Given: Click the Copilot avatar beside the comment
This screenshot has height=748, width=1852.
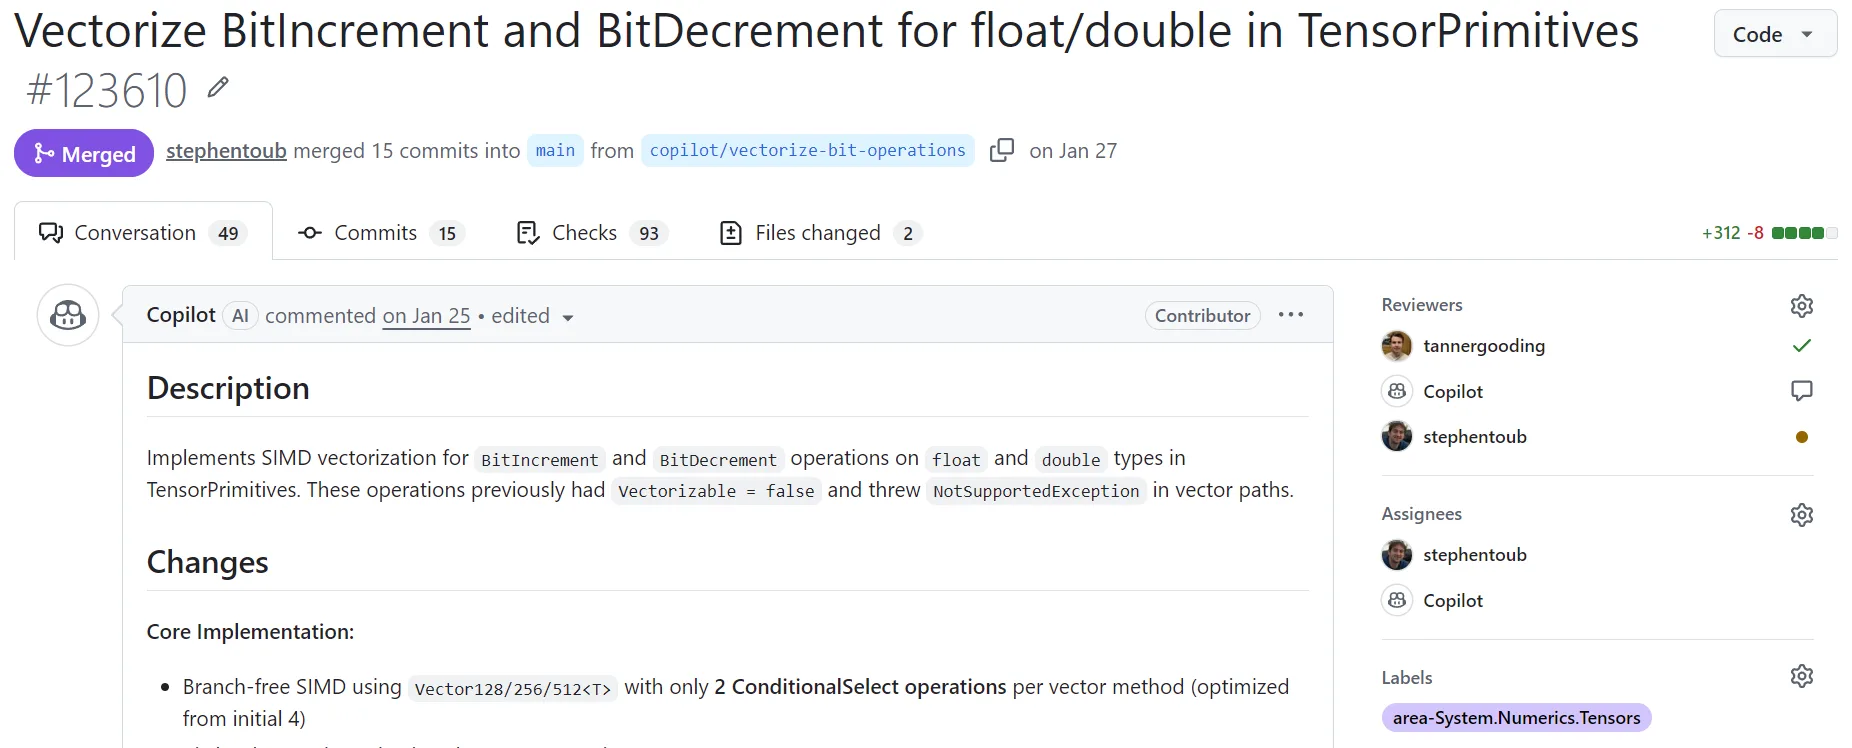Looking at the screenshot, I should coord(68,316).
